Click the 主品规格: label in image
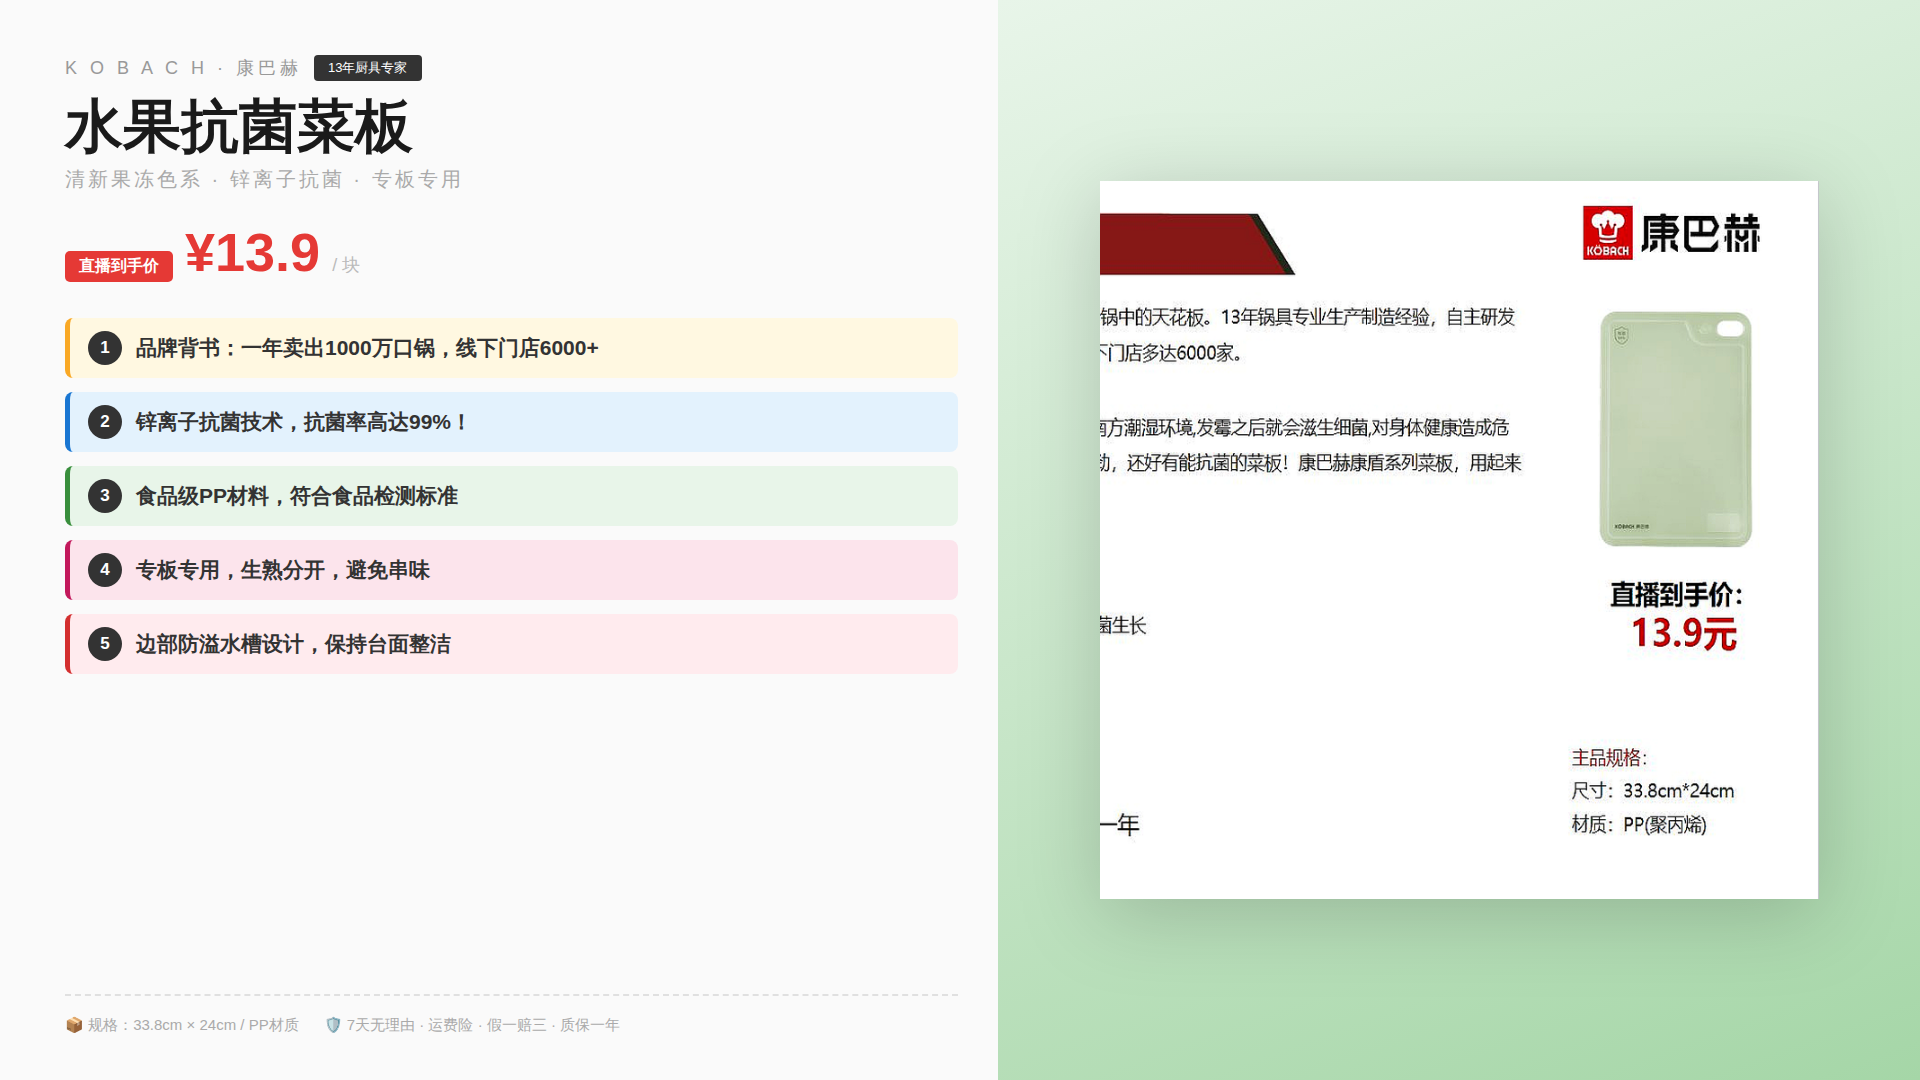This screenshot has height=1080, width=1920. (x=1609, y=758)
